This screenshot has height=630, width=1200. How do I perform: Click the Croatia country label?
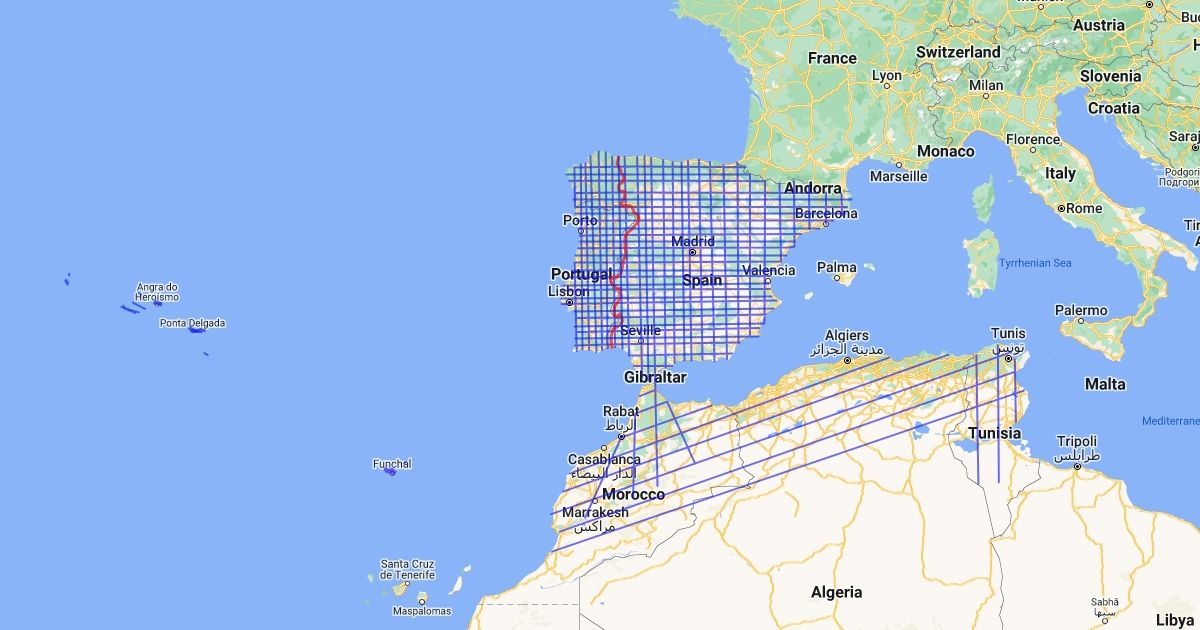[x=1113, y=108]
